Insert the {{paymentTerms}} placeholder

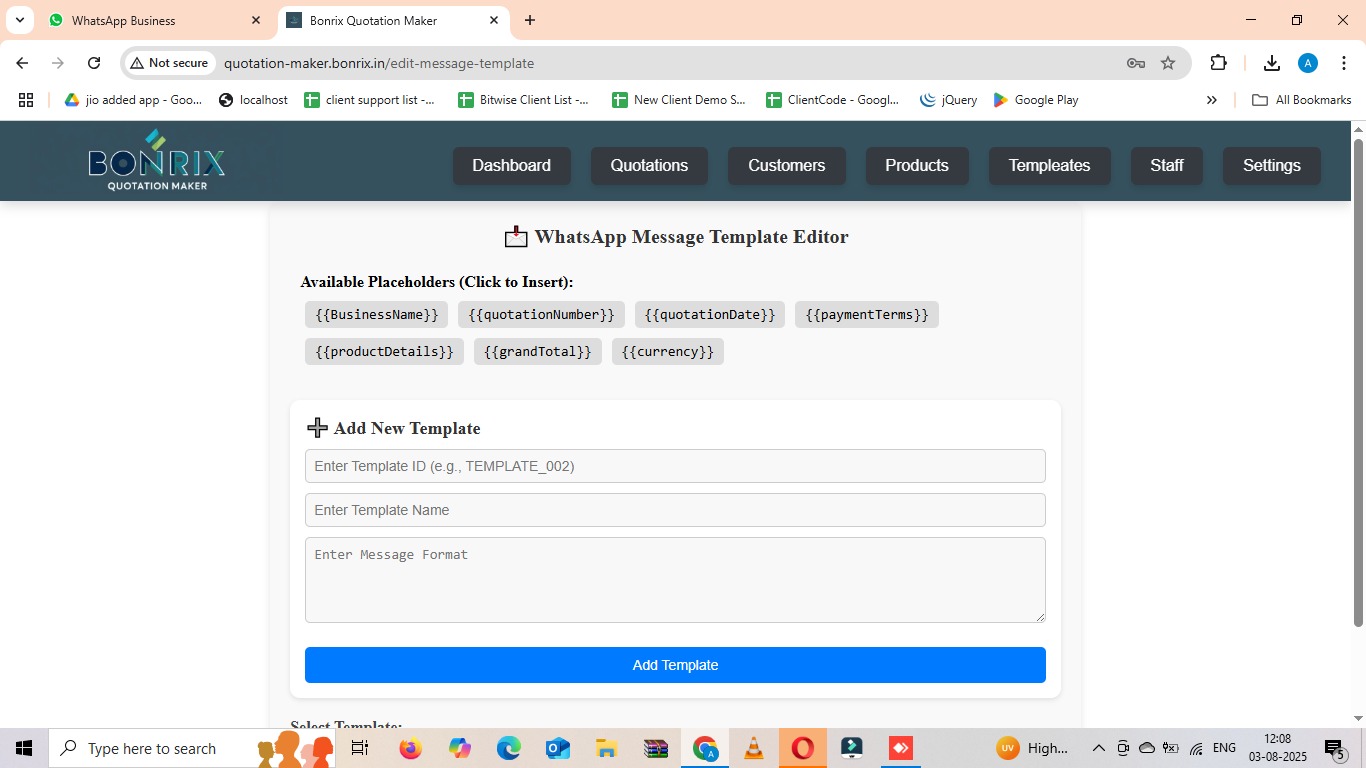click(x=867, y=315)
